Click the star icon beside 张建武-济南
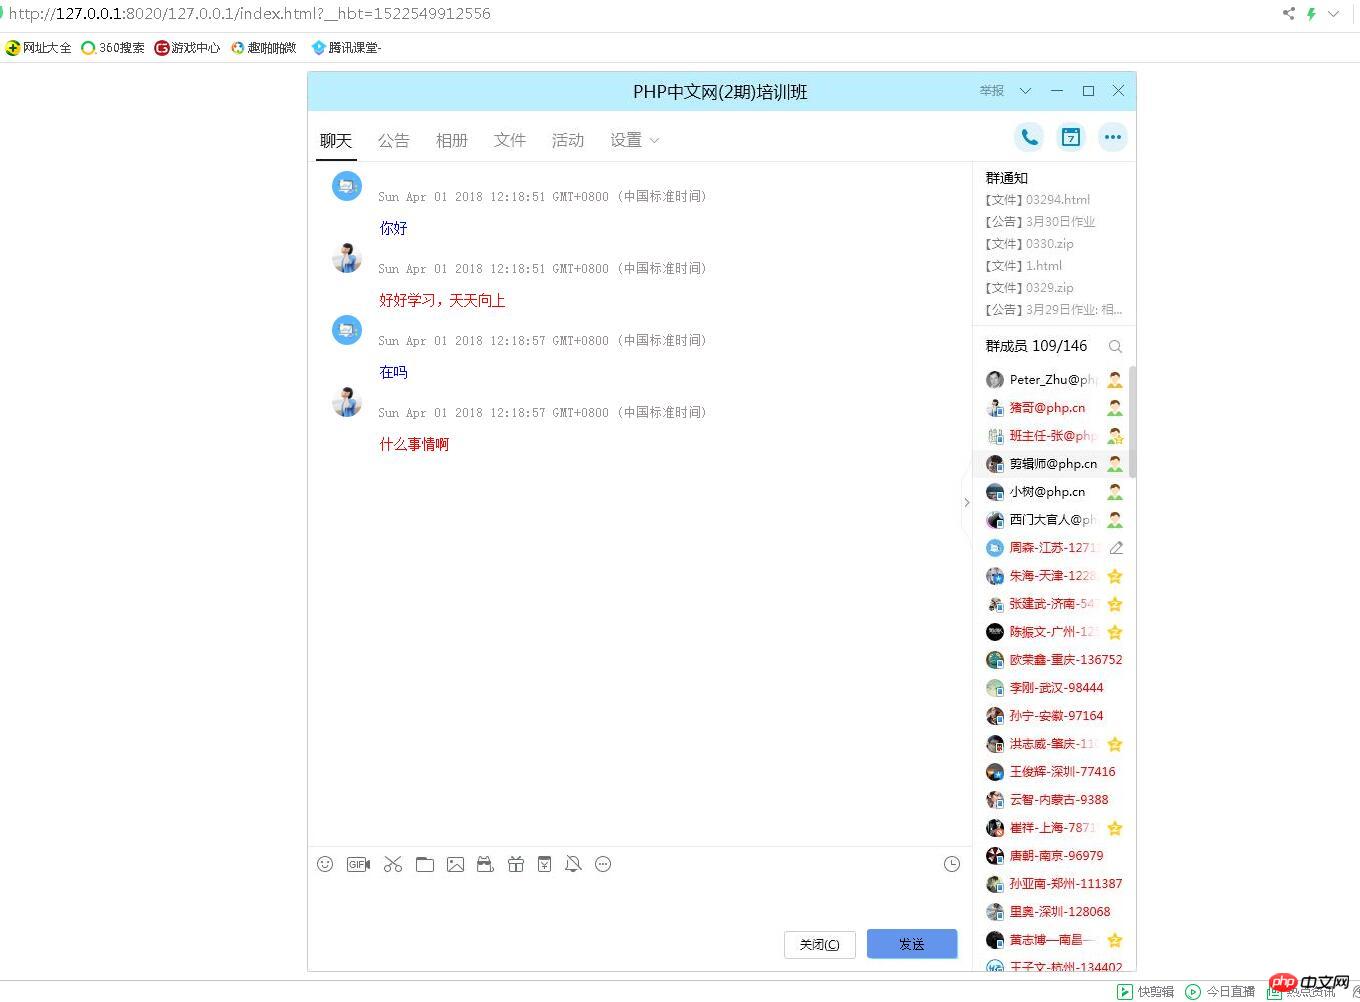 1115,604
